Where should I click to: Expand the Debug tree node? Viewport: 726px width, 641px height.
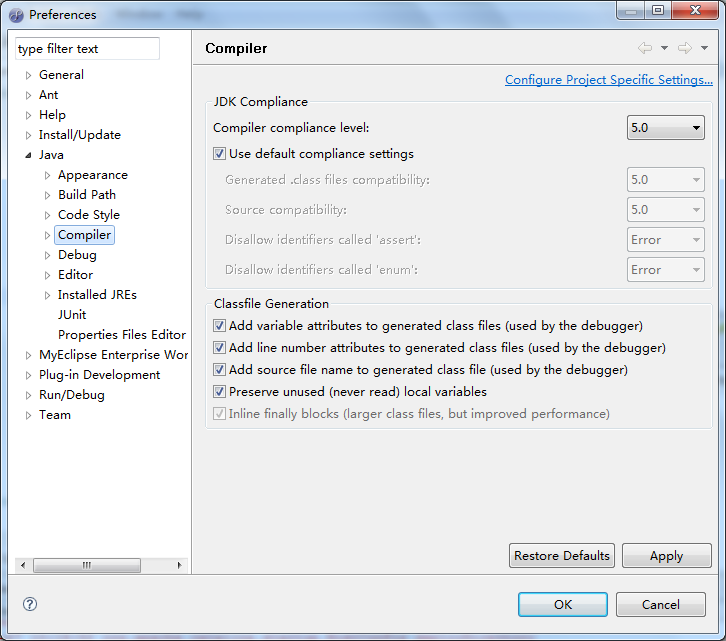click(47, 255)
